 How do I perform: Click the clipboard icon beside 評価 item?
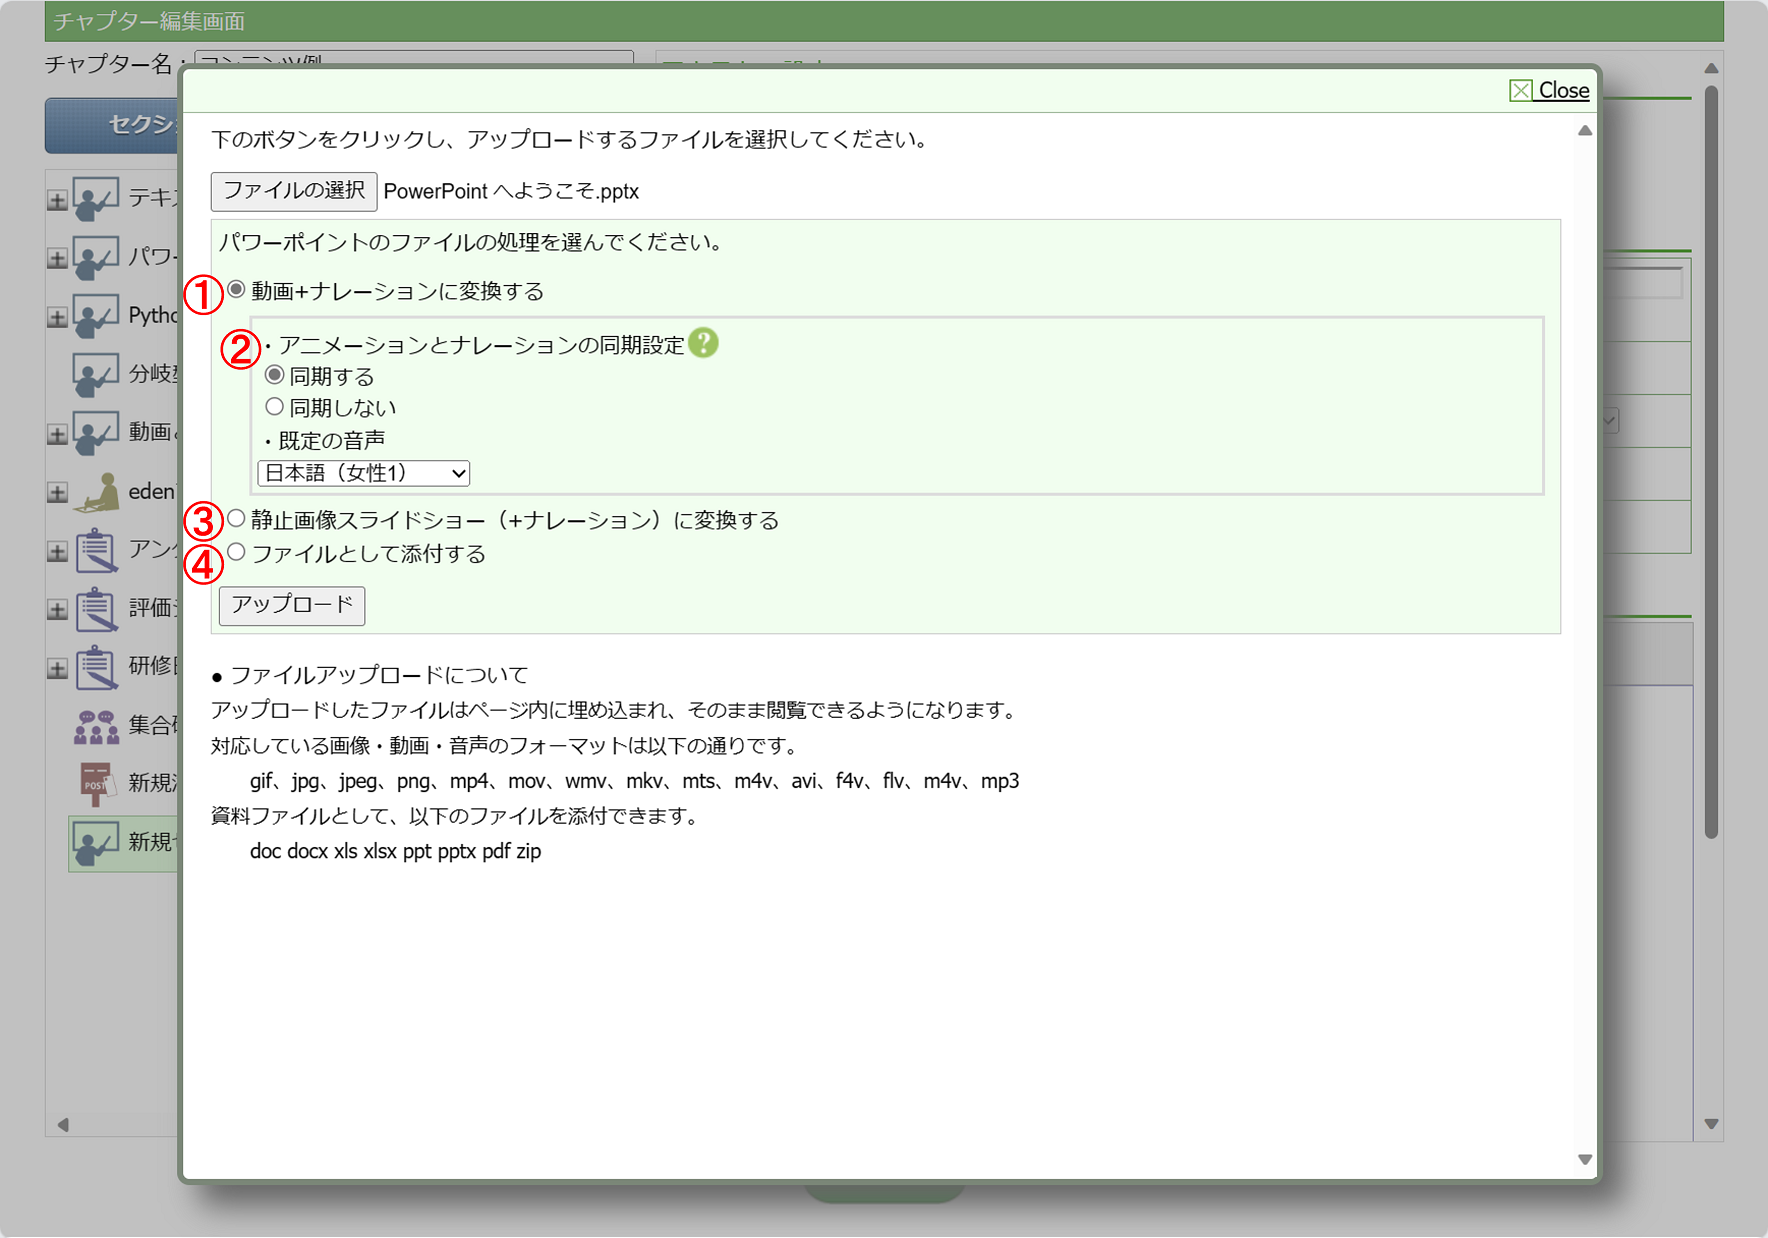pyautogui.click(x=97, y=609)
